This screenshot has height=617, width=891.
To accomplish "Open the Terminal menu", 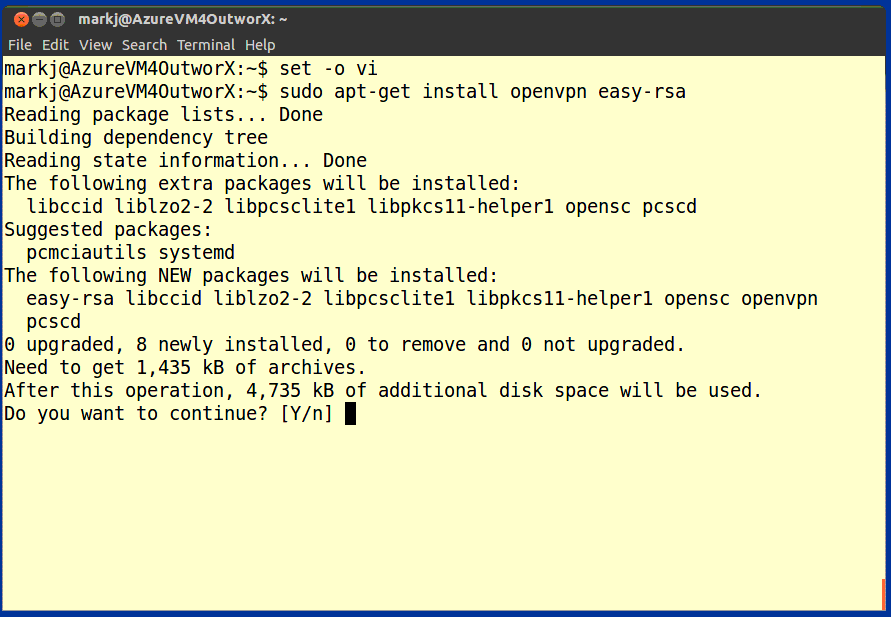I will click(x=206, y=45).
